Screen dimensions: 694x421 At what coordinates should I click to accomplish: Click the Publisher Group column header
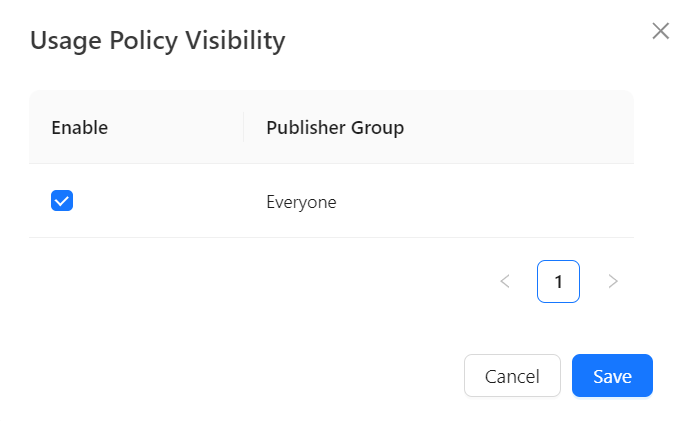point(335,127)
